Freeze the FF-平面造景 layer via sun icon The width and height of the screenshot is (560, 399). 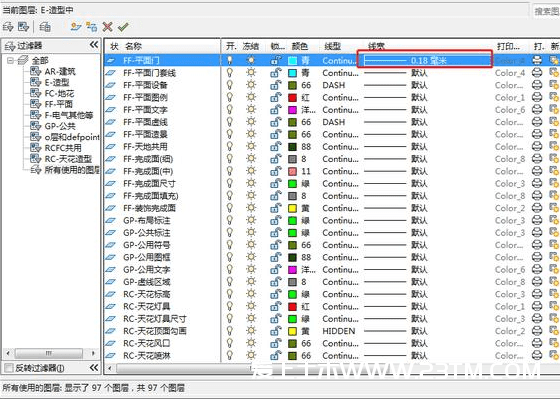[251, 134]
